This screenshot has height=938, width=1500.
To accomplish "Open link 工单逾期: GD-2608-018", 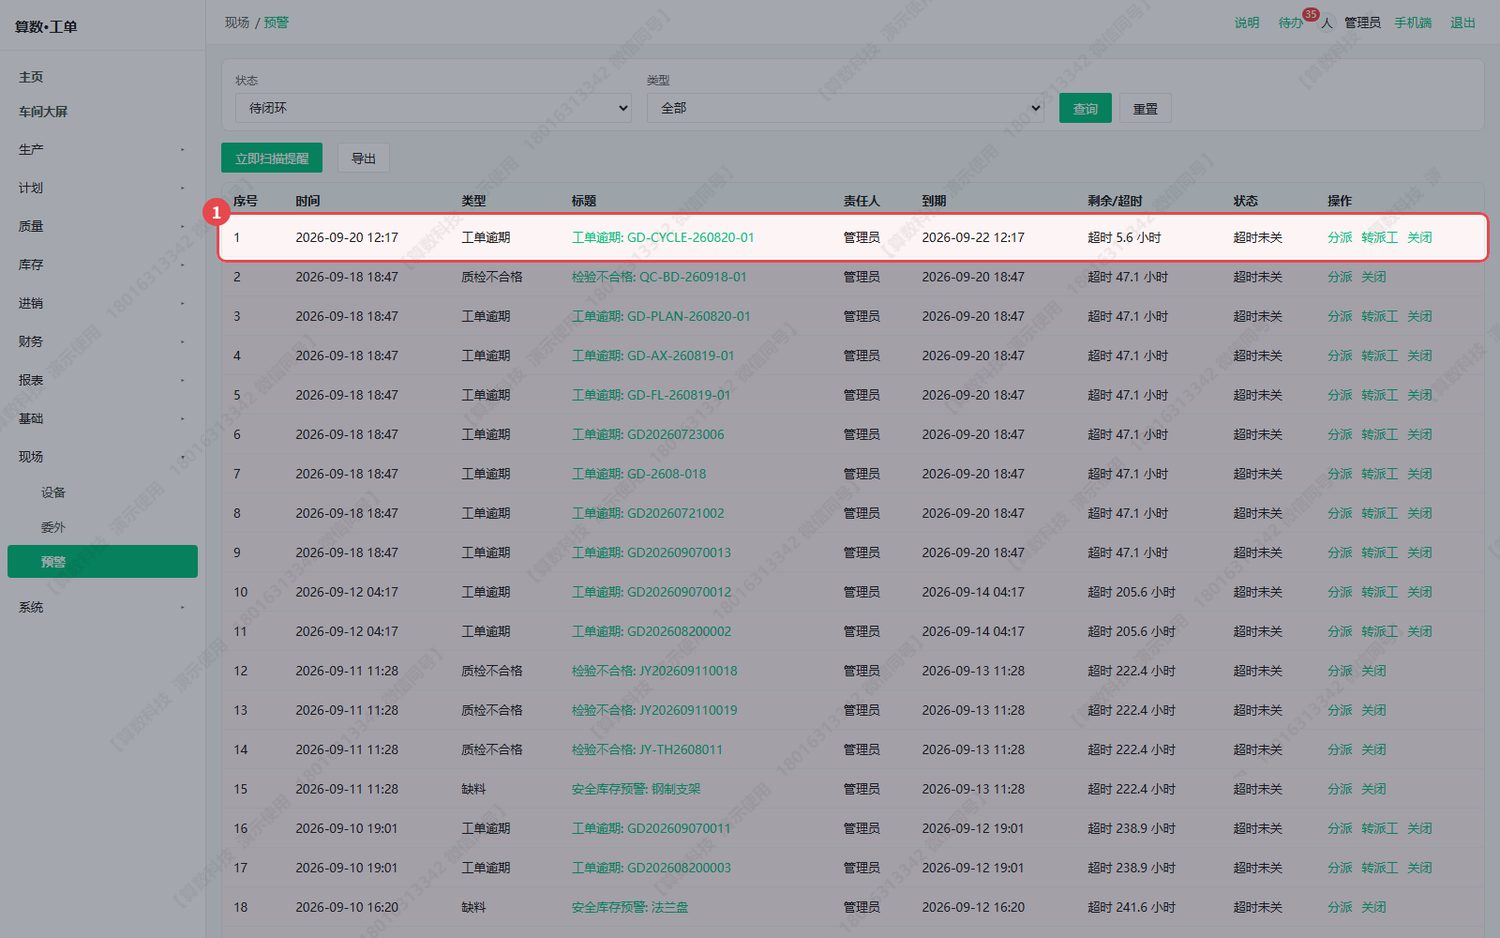I will point(639,474).
